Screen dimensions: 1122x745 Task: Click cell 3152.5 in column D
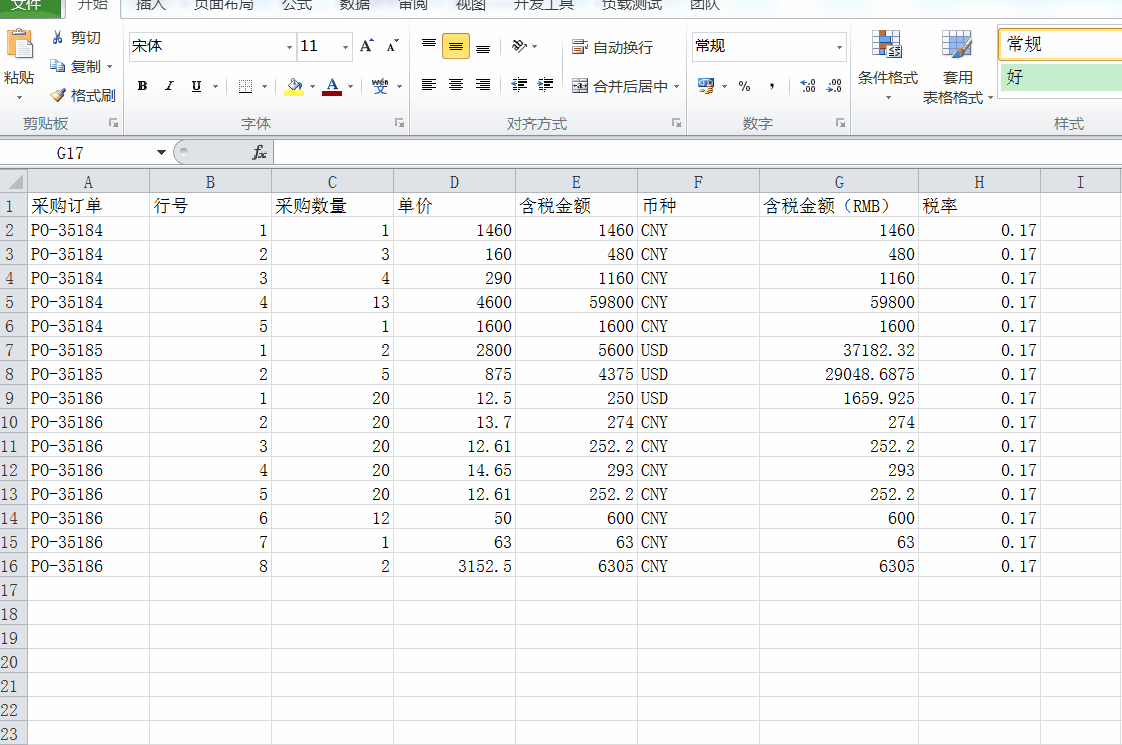click(x=454, y=566)
